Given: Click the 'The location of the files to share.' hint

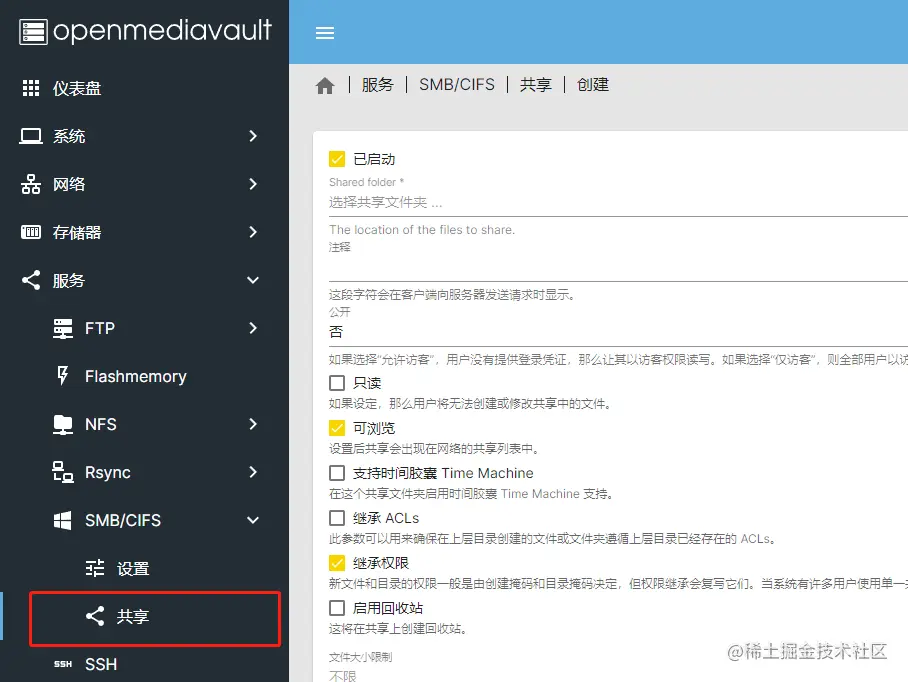Looking at the screenshot, I should (x=422, y=230).
